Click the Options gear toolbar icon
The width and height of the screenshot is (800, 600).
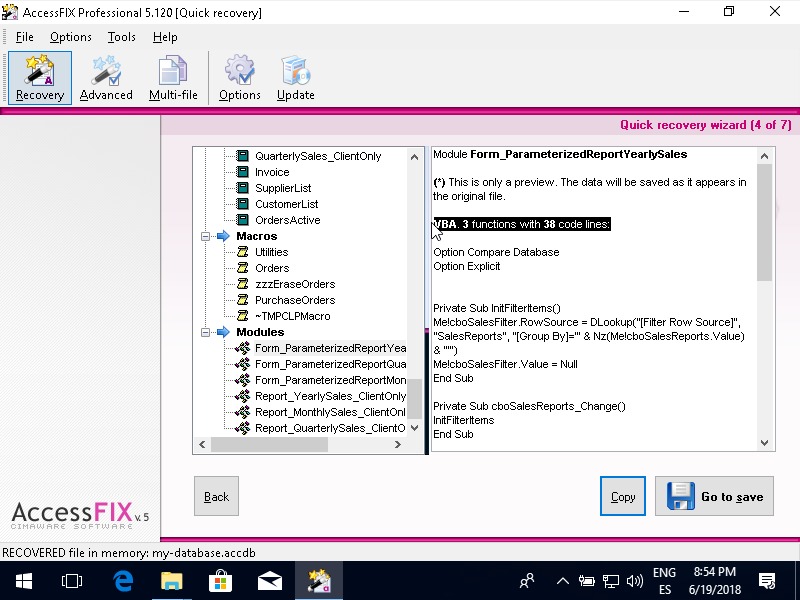pyautogui.click(x=239, y=77)
